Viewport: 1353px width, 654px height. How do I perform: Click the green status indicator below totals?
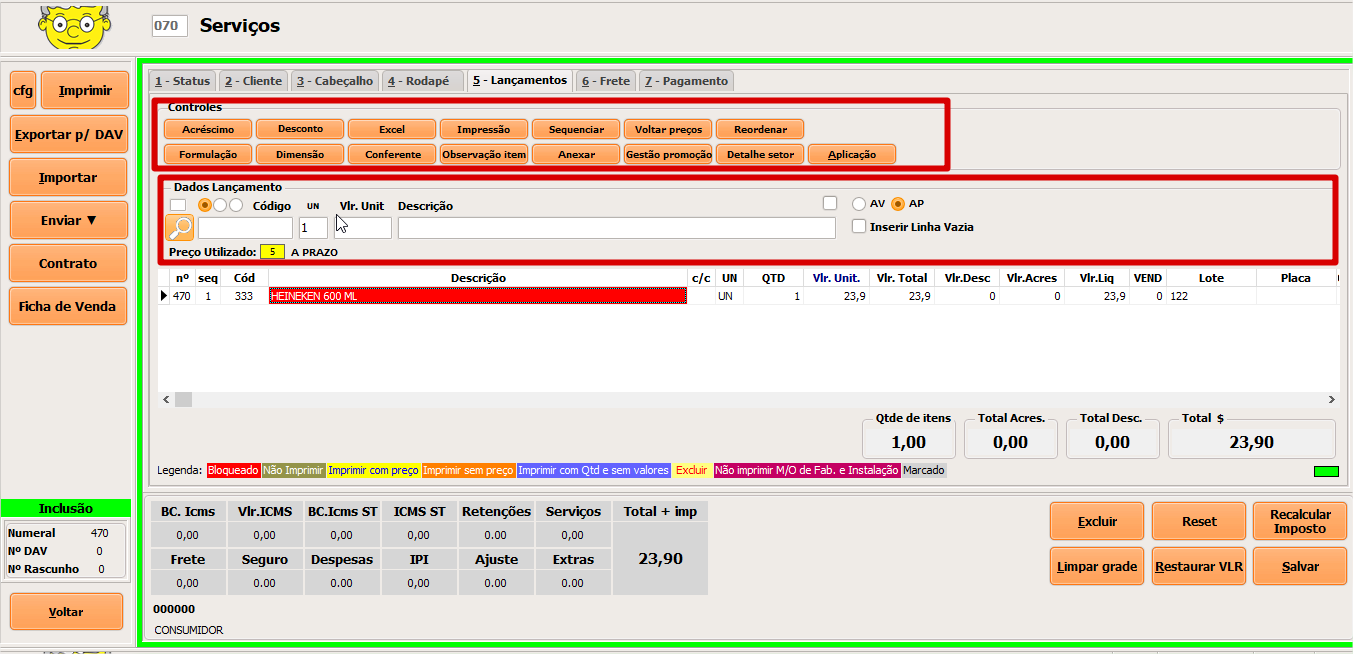coord(1325,471)
